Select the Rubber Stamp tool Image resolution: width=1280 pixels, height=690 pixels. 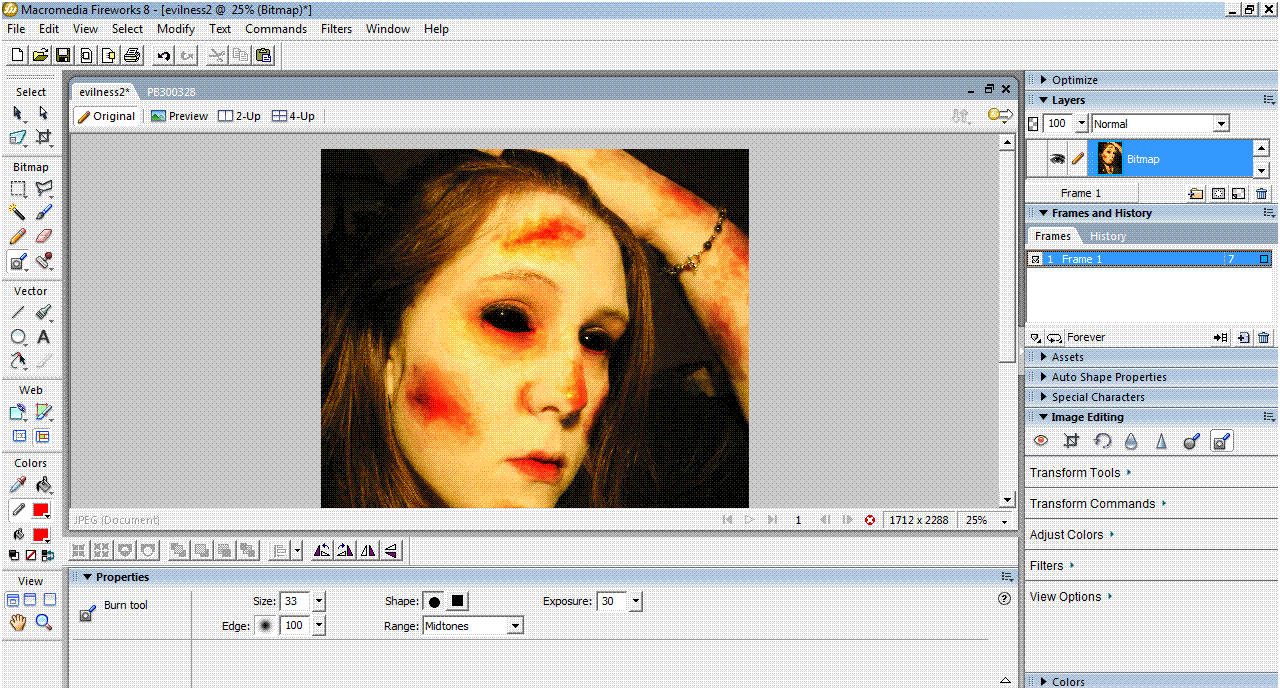click(43, 262)
